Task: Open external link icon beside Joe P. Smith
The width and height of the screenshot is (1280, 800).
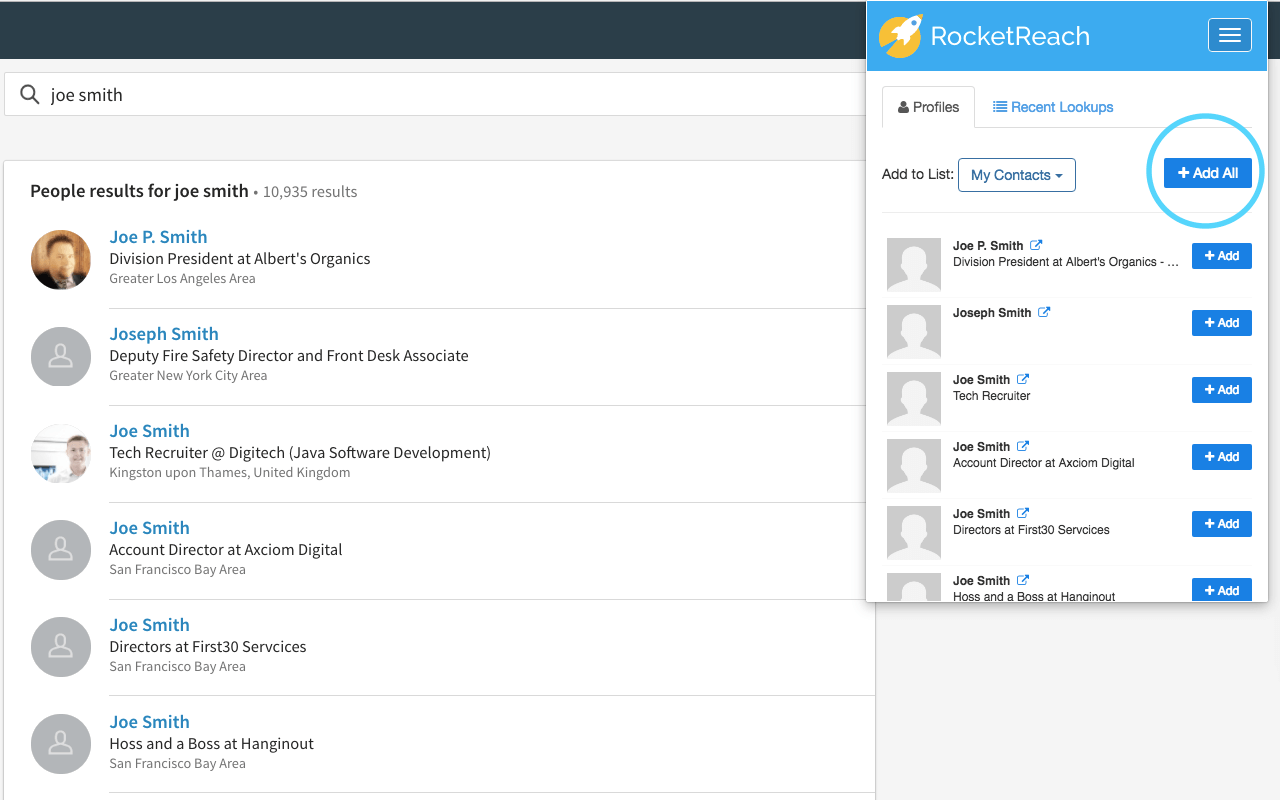Action: [1037, 245]
